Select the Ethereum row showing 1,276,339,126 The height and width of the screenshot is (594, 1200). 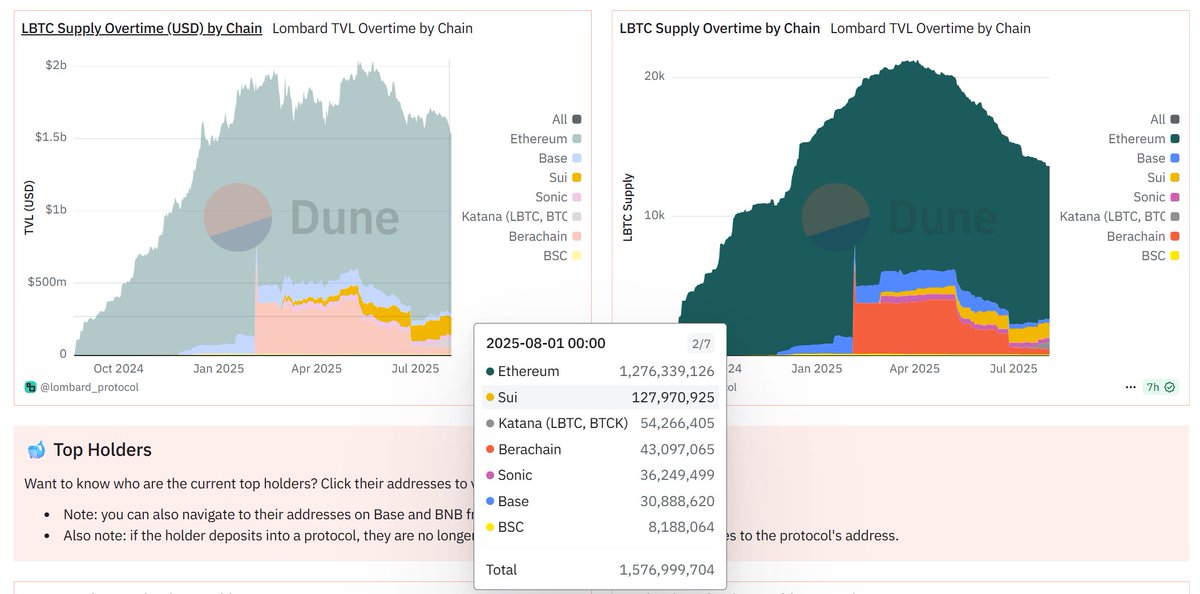[600, 371]
